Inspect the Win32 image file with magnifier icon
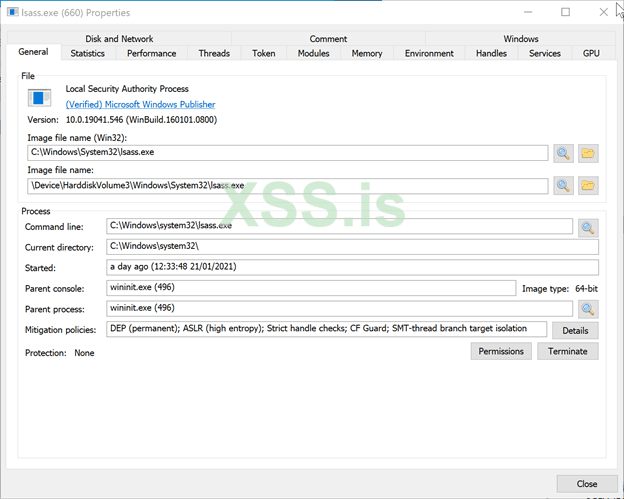The height and width of the screenshot is (499, 624). pos(563,153)
